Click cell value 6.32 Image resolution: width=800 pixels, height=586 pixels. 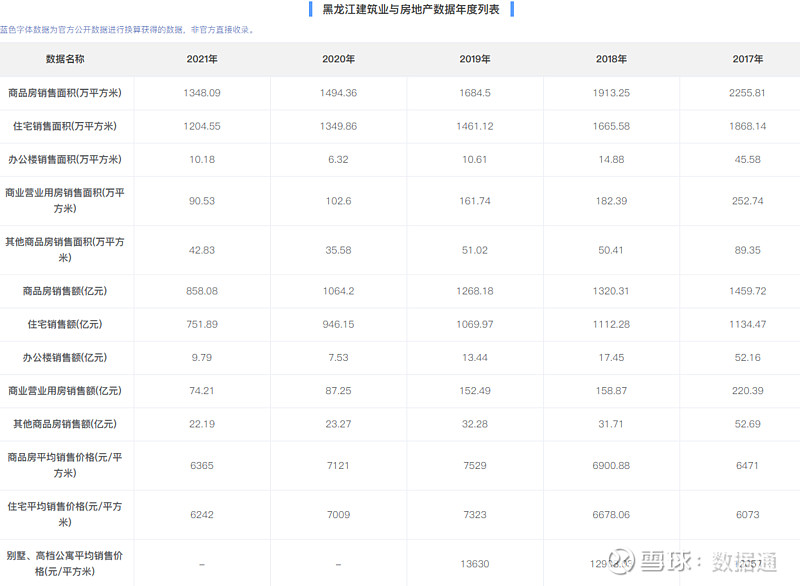coord(338,159)
